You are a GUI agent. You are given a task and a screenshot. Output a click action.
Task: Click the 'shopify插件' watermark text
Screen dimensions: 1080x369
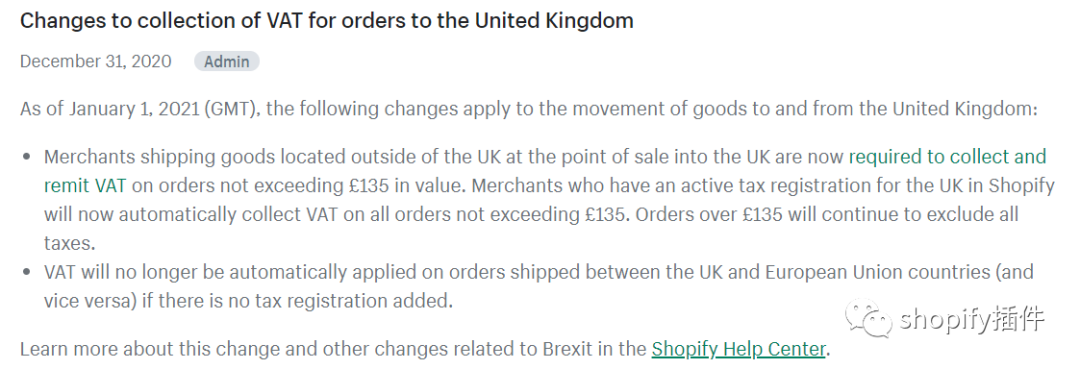click(x=972, y=319)
